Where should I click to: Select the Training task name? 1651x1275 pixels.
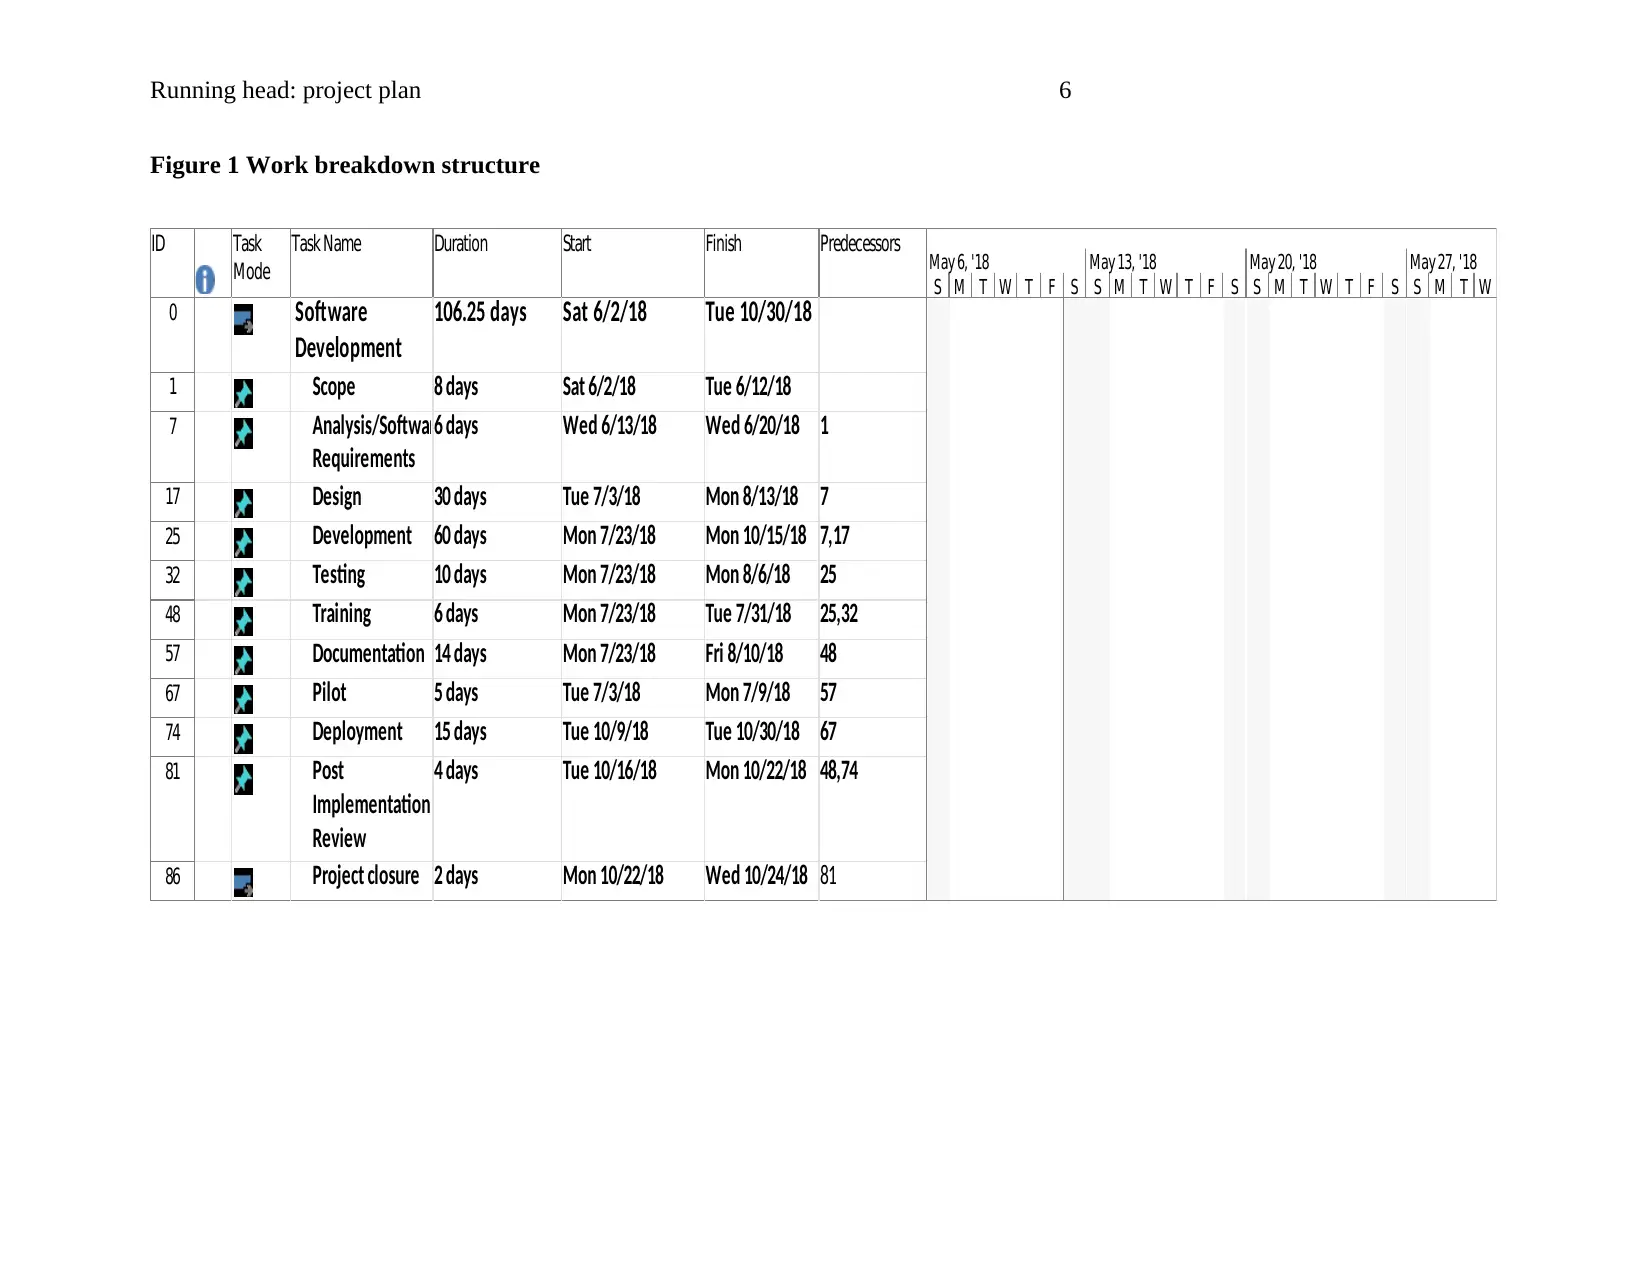tap(342, 614)
